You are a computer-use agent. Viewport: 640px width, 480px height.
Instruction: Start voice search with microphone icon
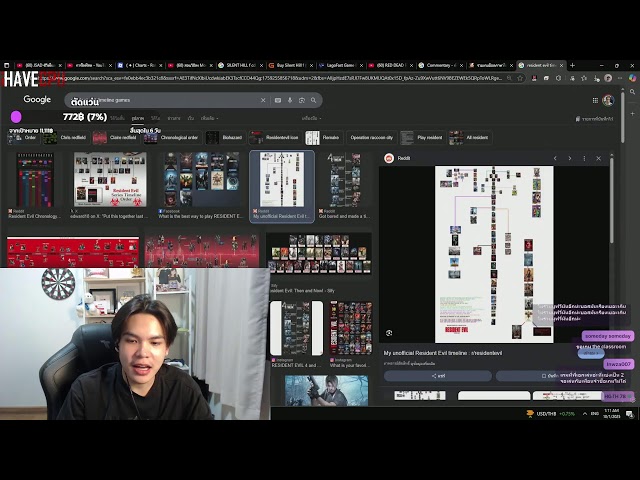(x=290, y=100)
